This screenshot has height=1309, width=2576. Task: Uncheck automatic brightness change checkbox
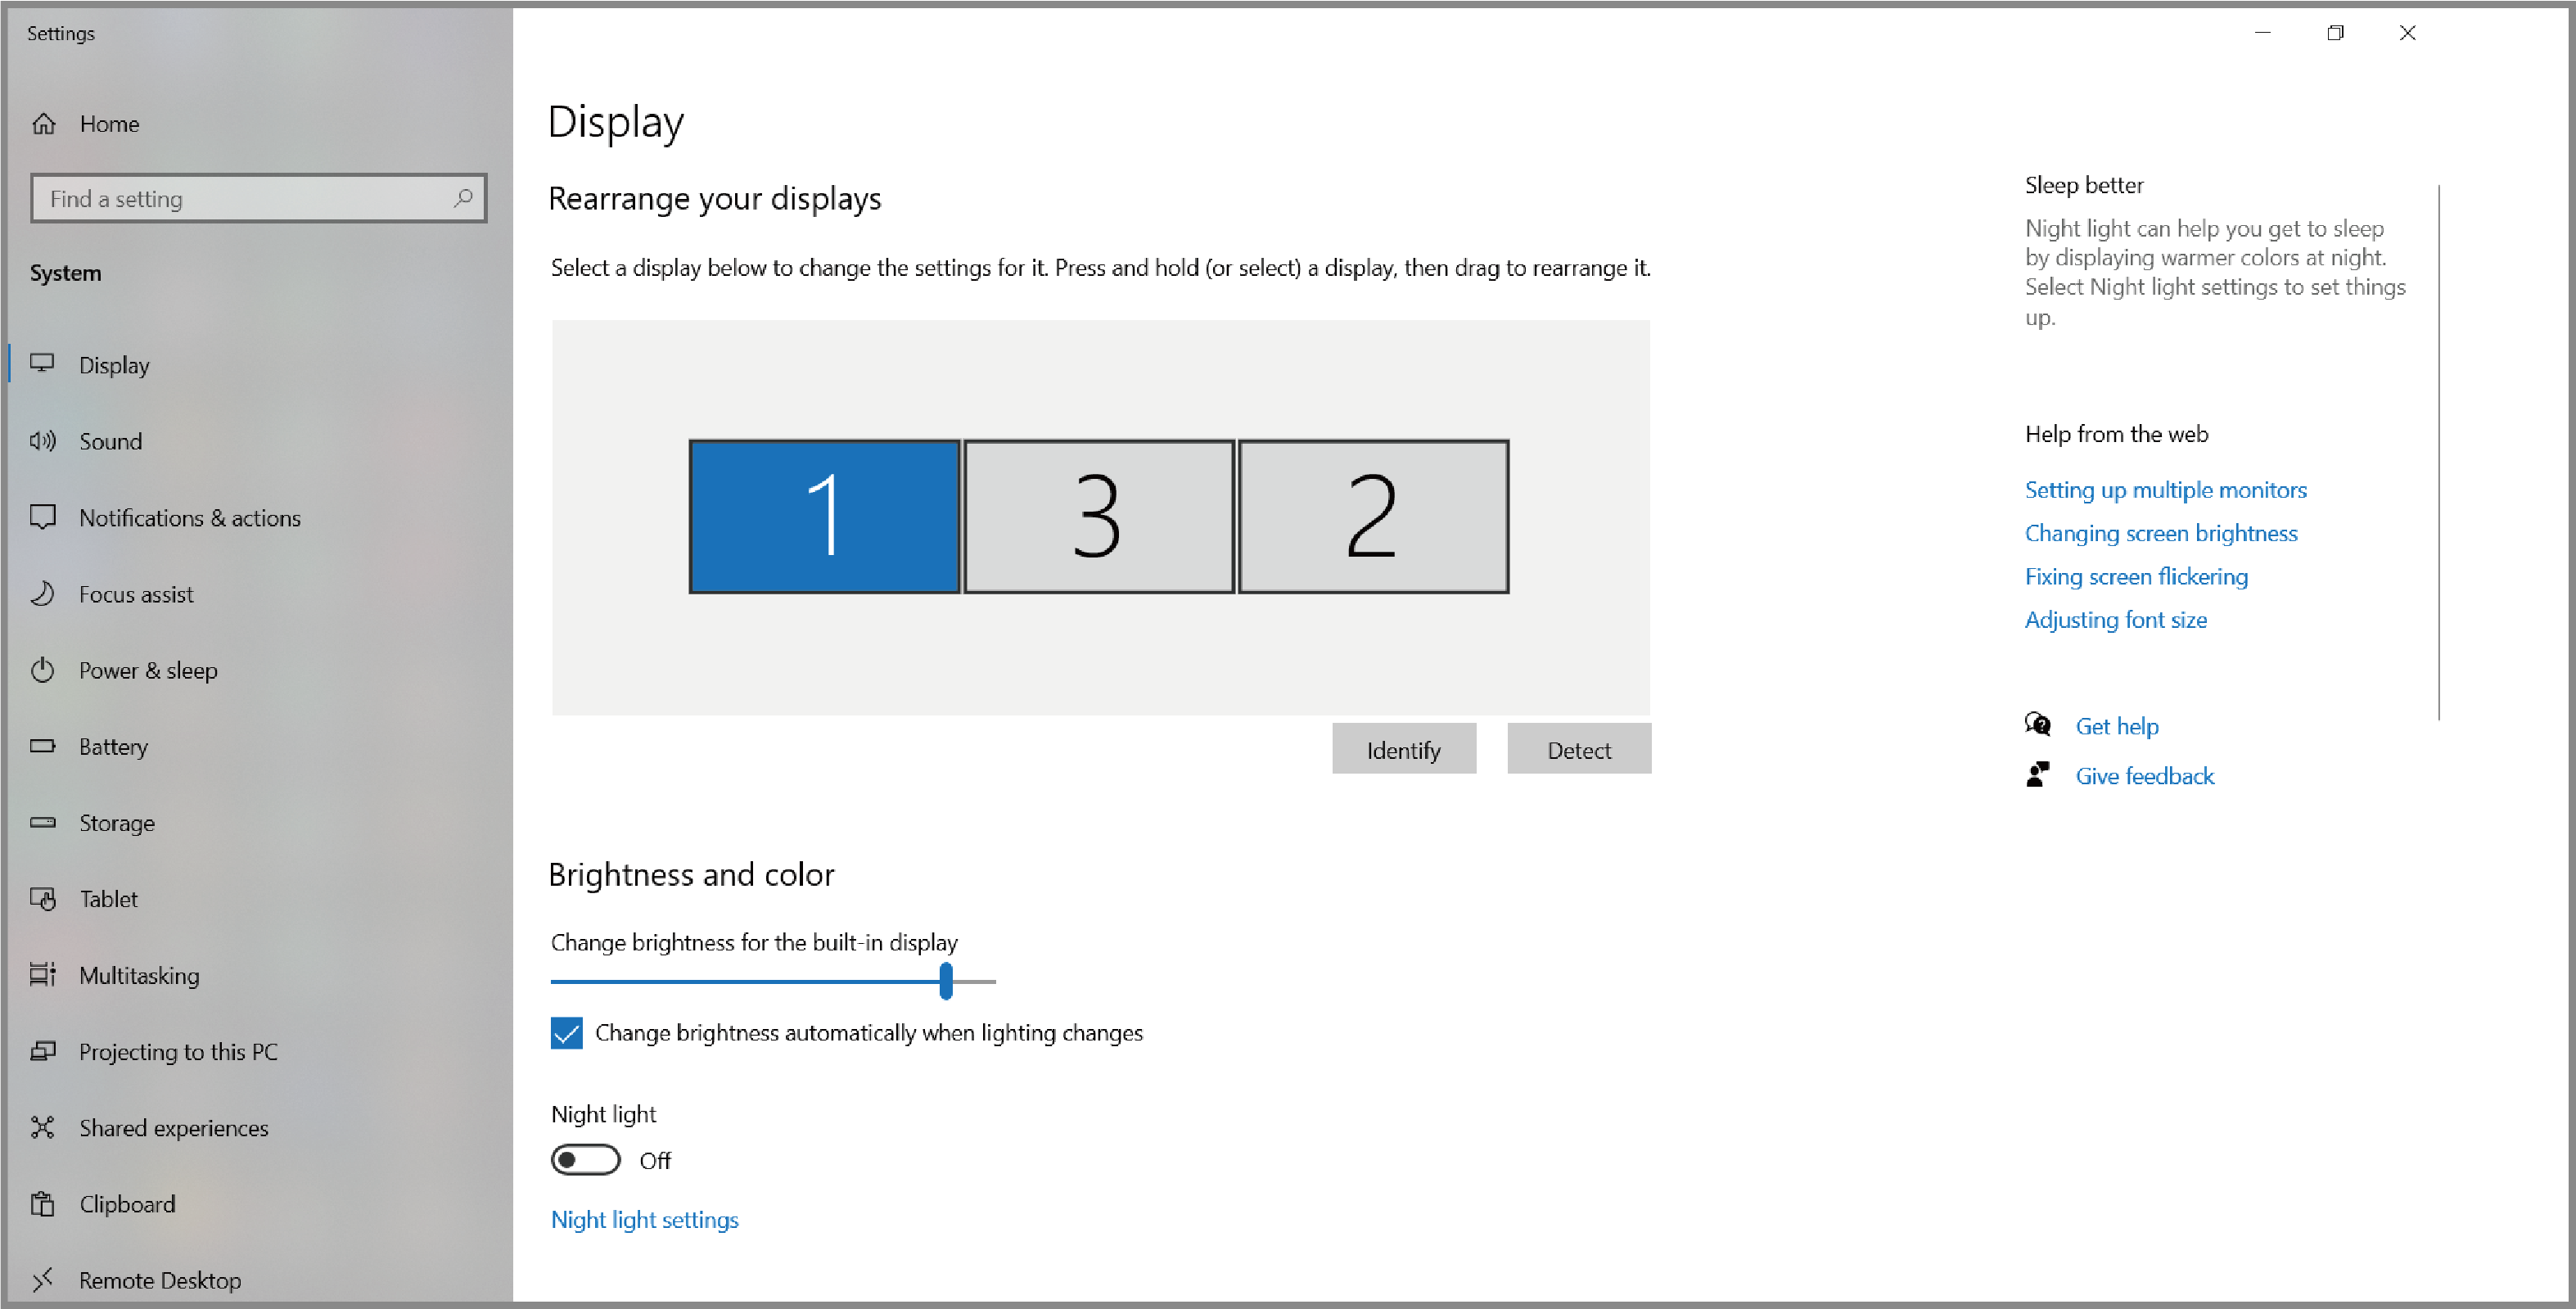pos(567,1033)
